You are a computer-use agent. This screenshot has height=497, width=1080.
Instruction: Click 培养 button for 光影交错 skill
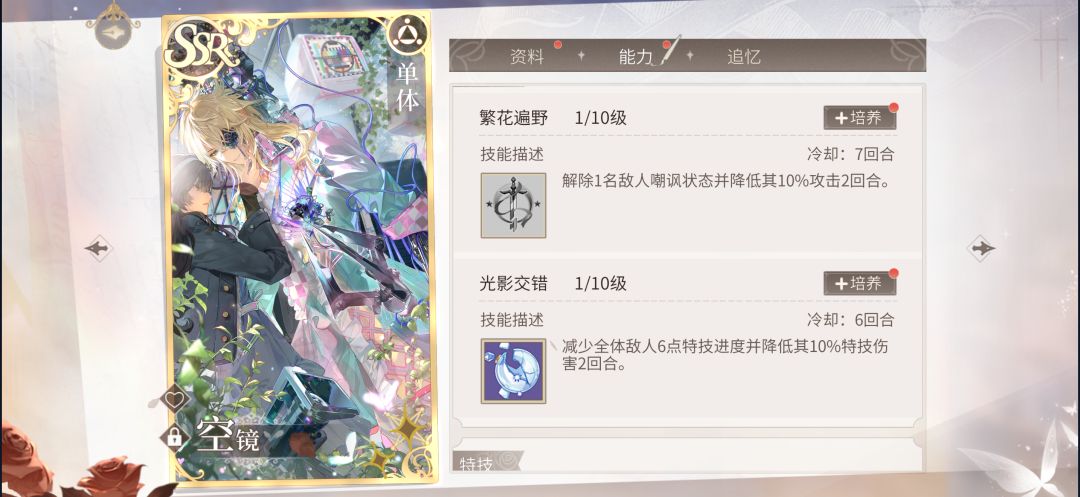tap(860, 283)
